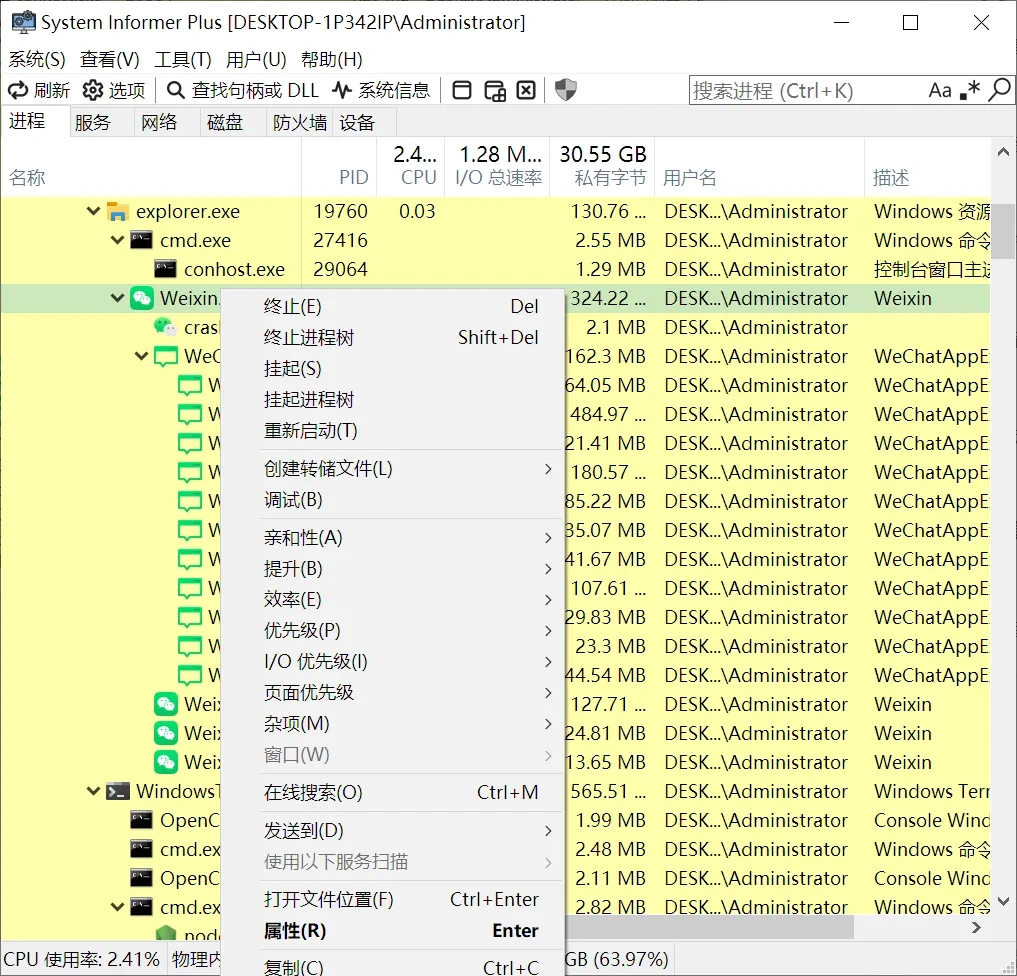Click the Refresh toolbar icon

18,90
